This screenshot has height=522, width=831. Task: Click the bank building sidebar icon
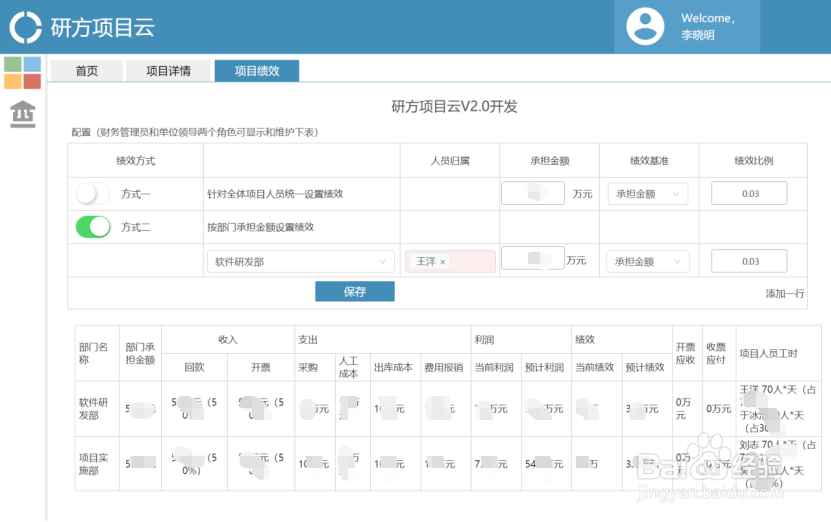23,114
